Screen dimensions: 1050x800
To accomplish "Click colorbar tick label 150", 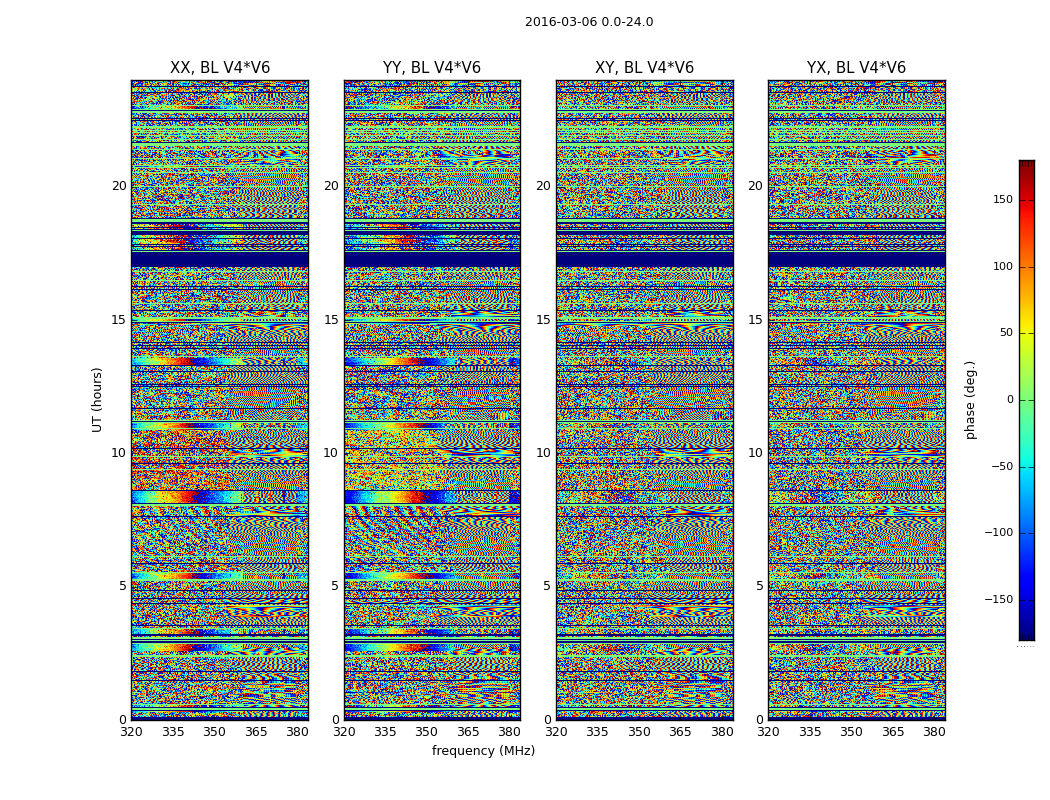I will tap(1003, 199).
